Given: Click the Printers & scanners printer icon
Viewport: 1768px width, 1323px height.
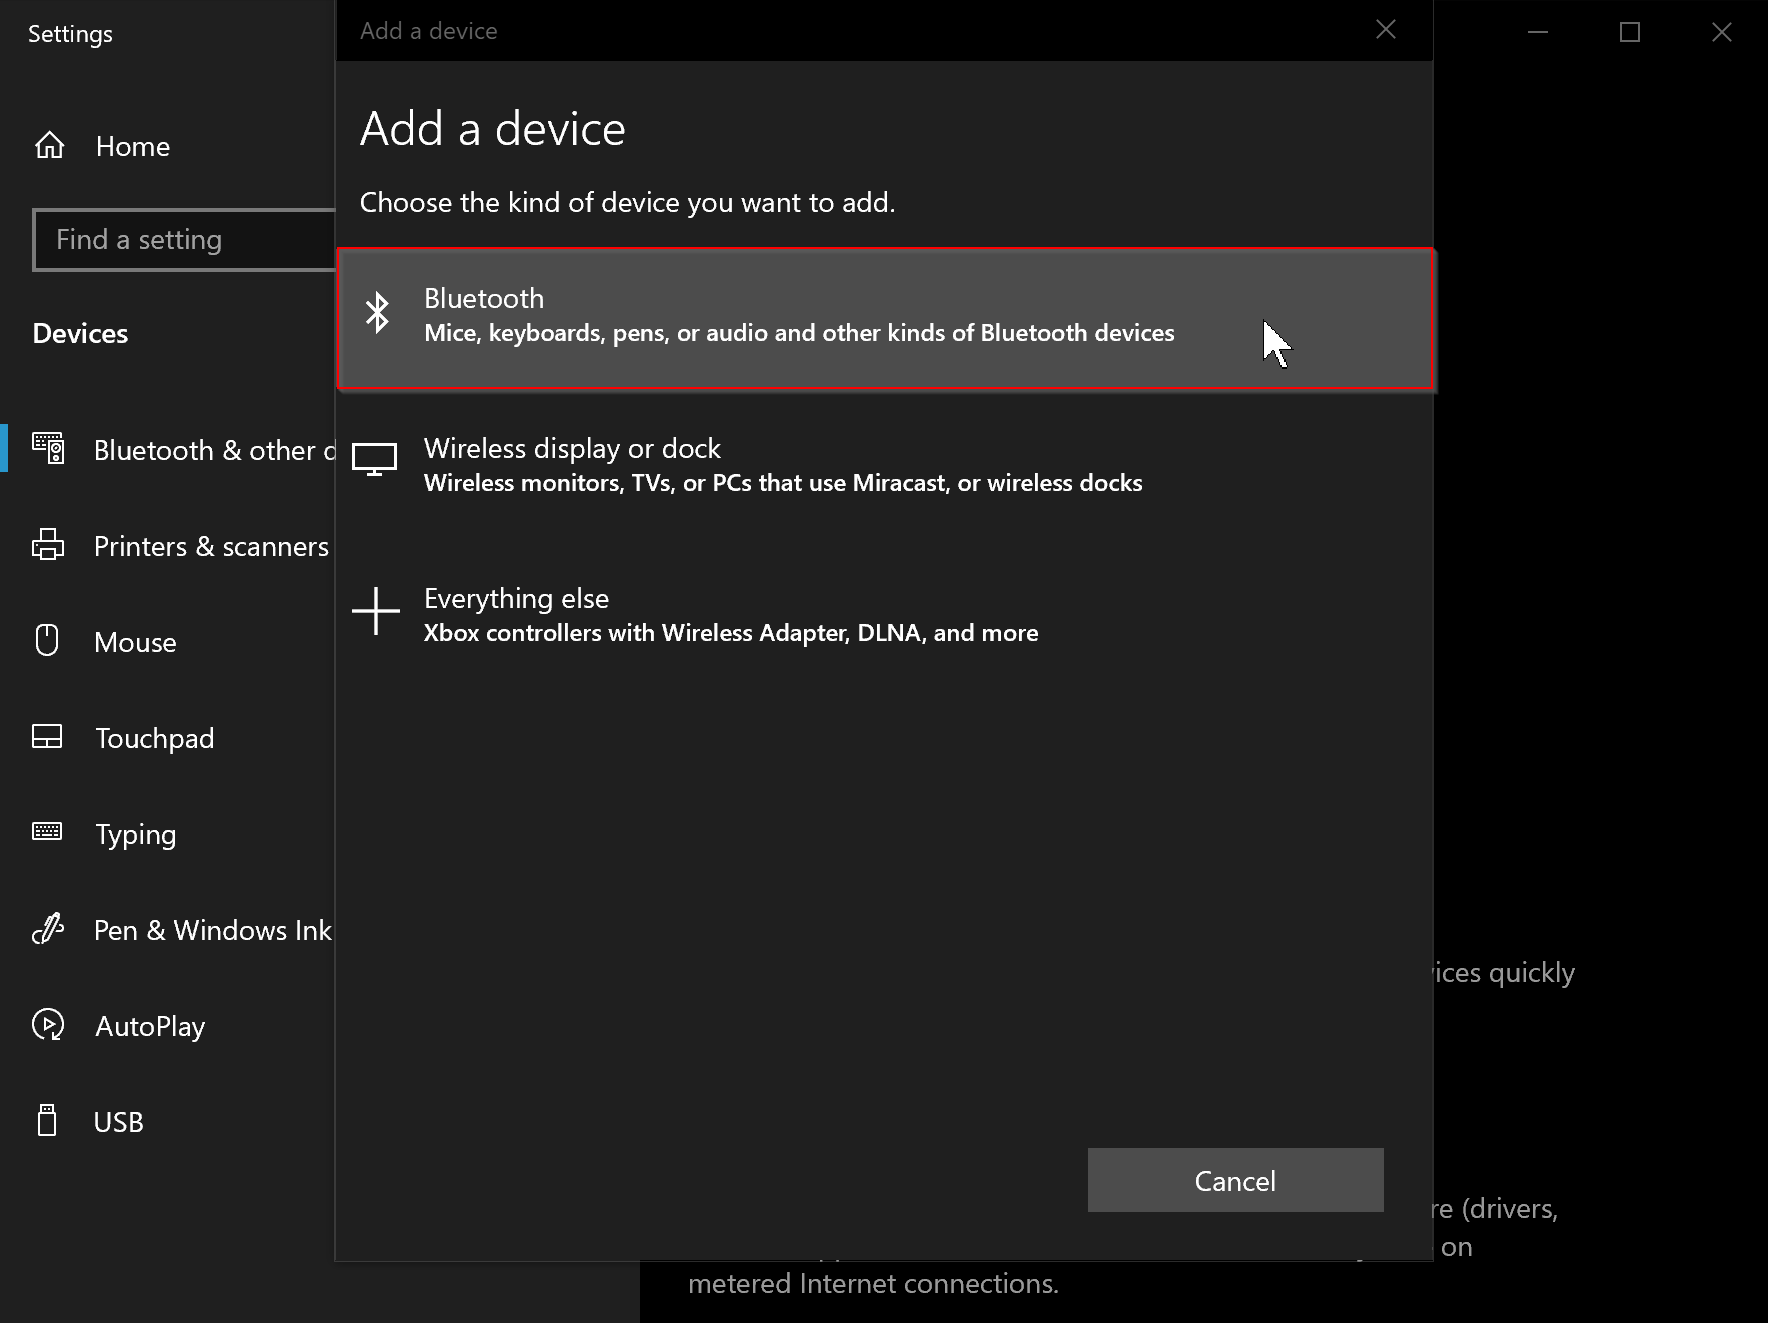Looking at the screenshot, I should point(48,545).
